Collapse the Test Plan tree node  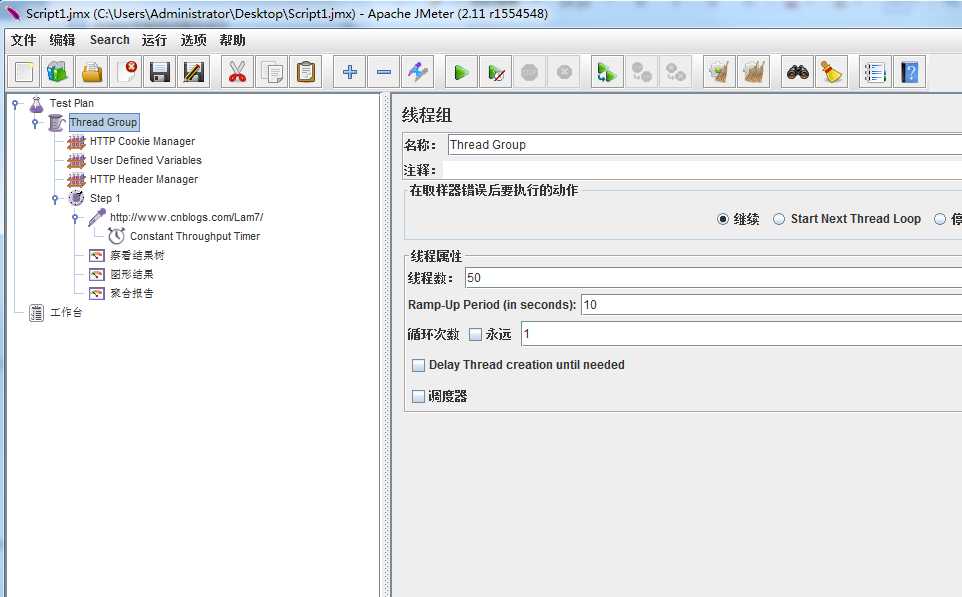point(15,104)
